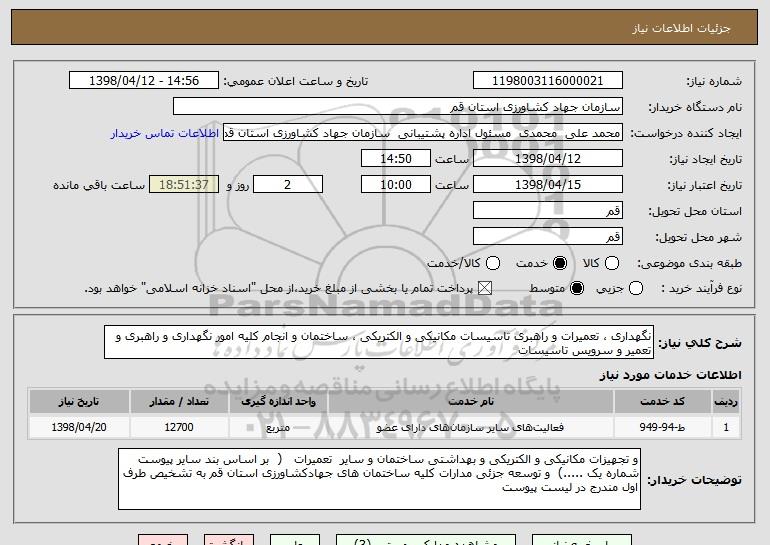The image size is (770, 545).
Task: Click the ردیف column header
Action: coord(726,402)
